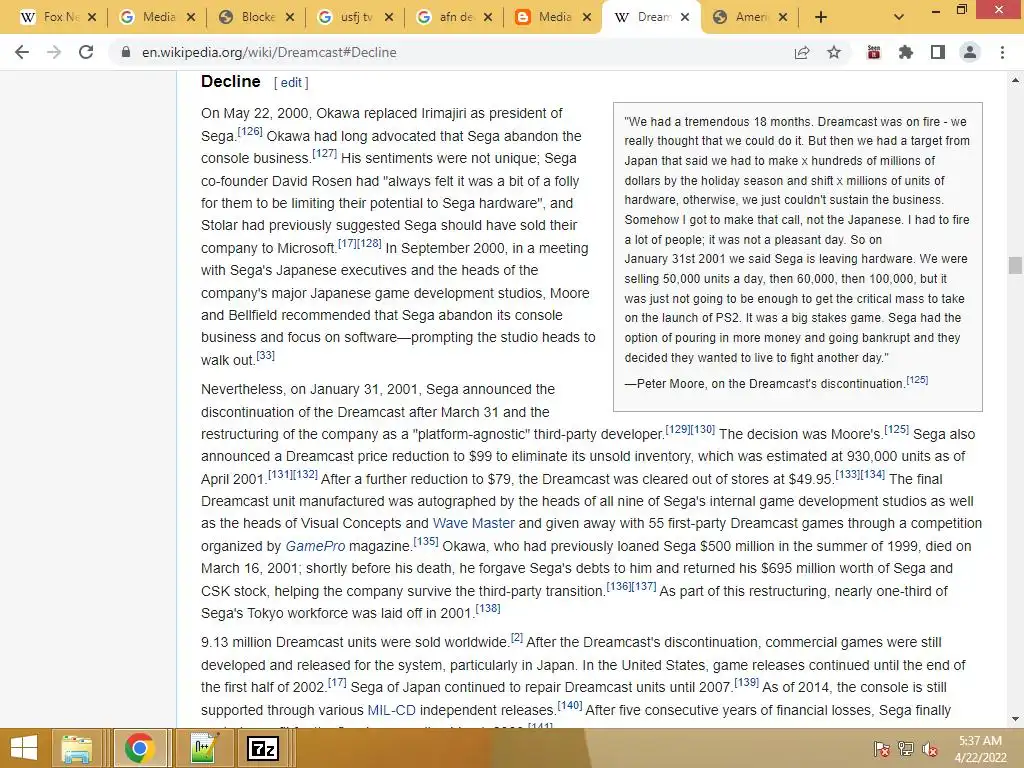The height and width of the screenshot is (768, 1024).
Task: Open 7-Zip from the taskbar
Action: coord(263,748)
